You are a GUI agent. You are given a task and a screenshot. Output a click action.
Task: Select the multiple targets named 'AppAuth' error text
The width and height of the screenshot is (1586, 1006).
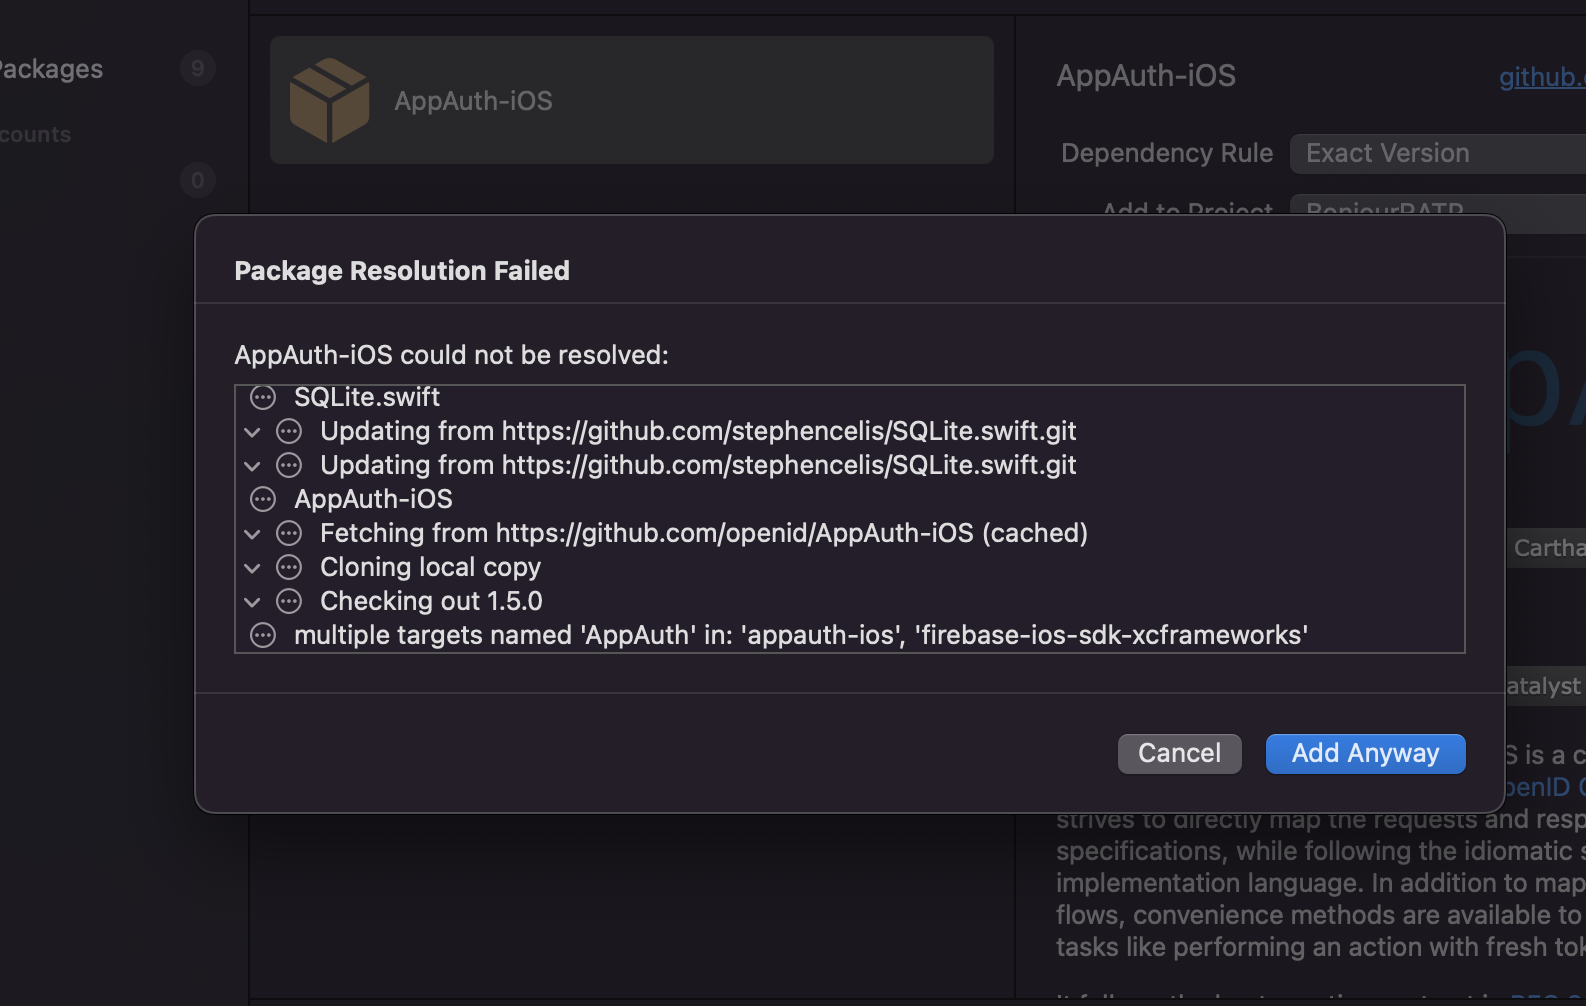tap(801, 635)
